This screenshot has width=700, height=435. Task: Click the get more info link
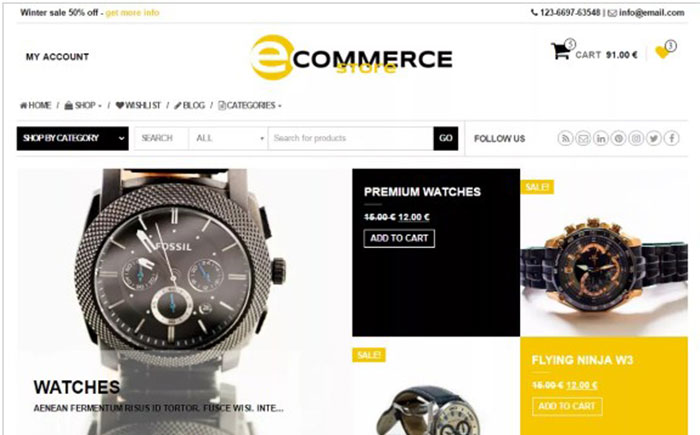[x=133, y=13]
